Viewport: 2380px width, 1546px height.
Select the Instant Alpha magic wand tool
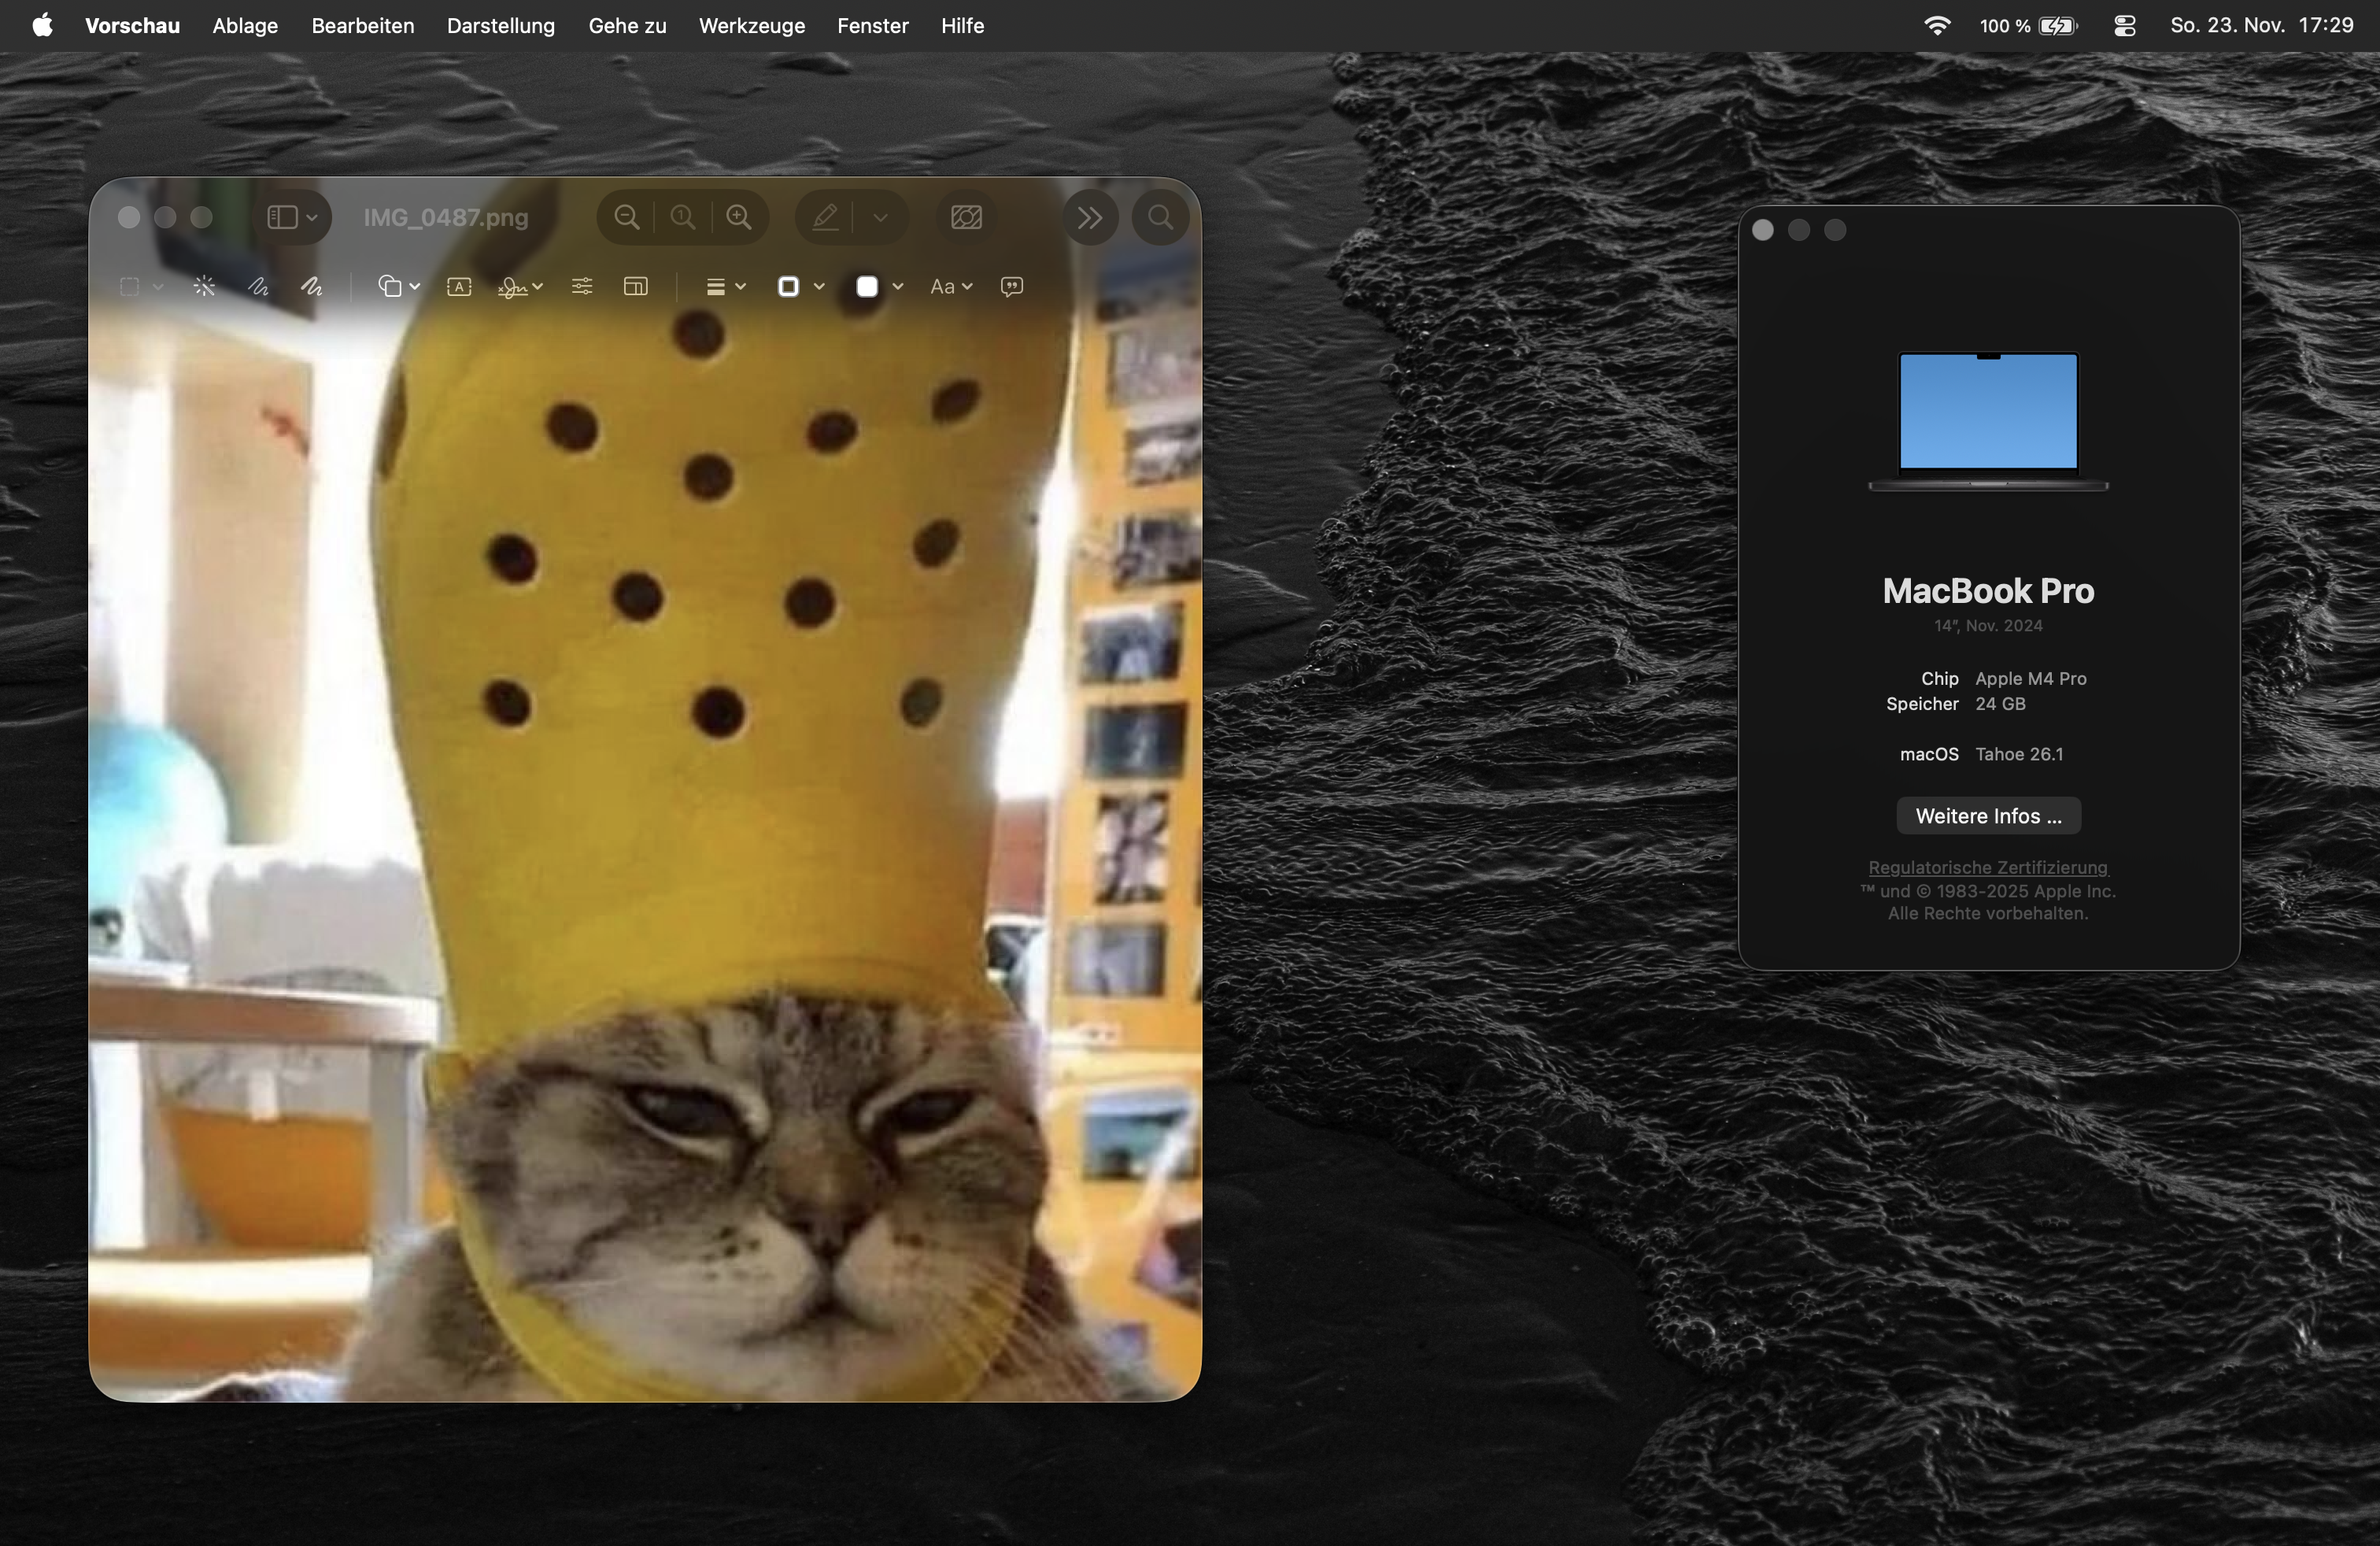(x=204, y=287)
